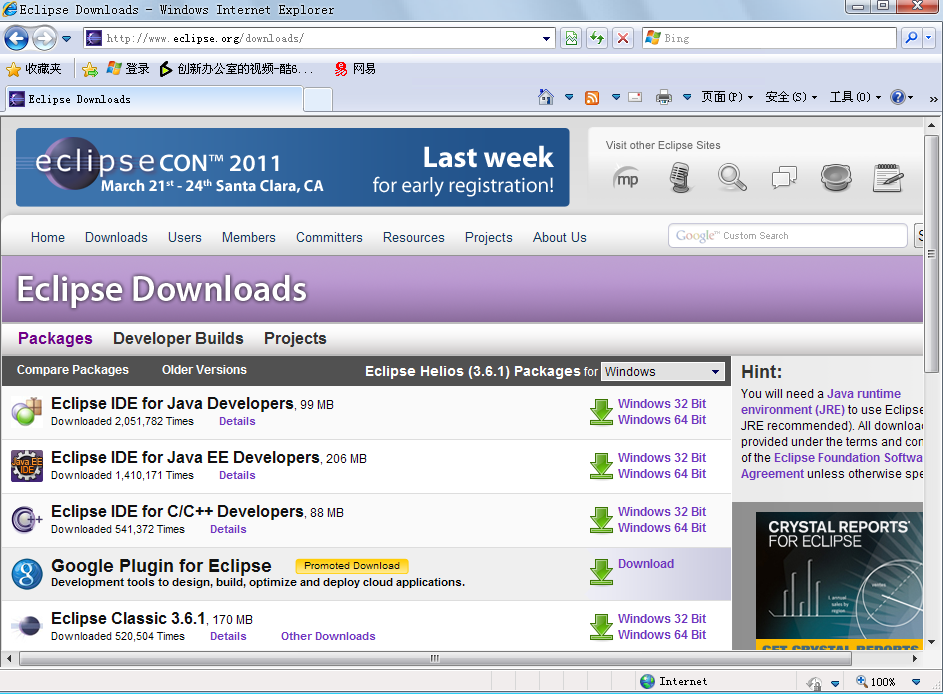Switch to Projects downloads tab
943x694 pixels.
[x=295, y=339]
